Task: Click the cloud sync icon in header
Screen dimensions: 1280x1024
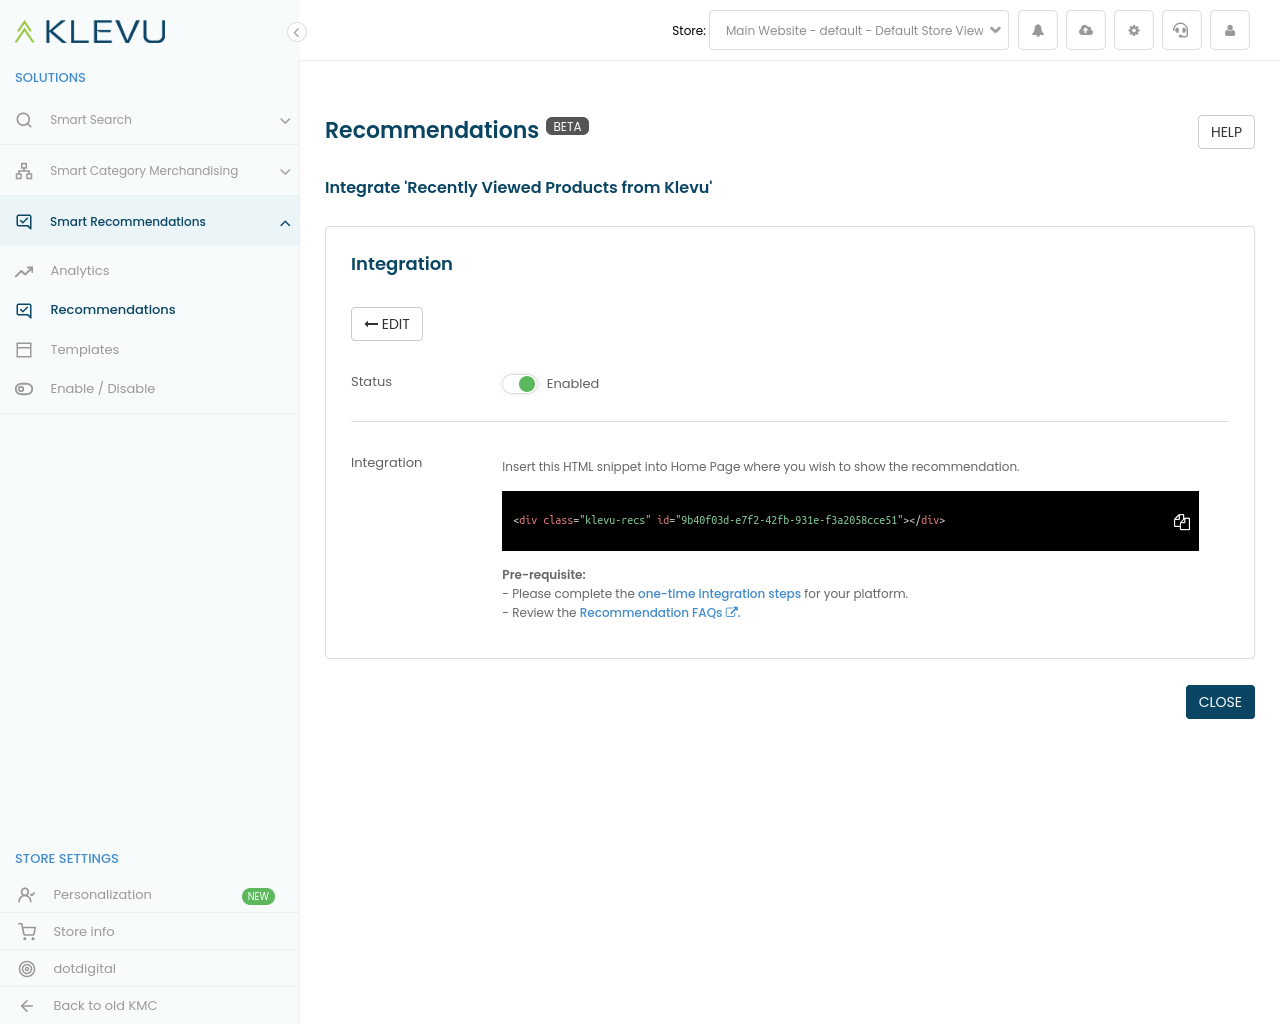Action: (1086, 31)
